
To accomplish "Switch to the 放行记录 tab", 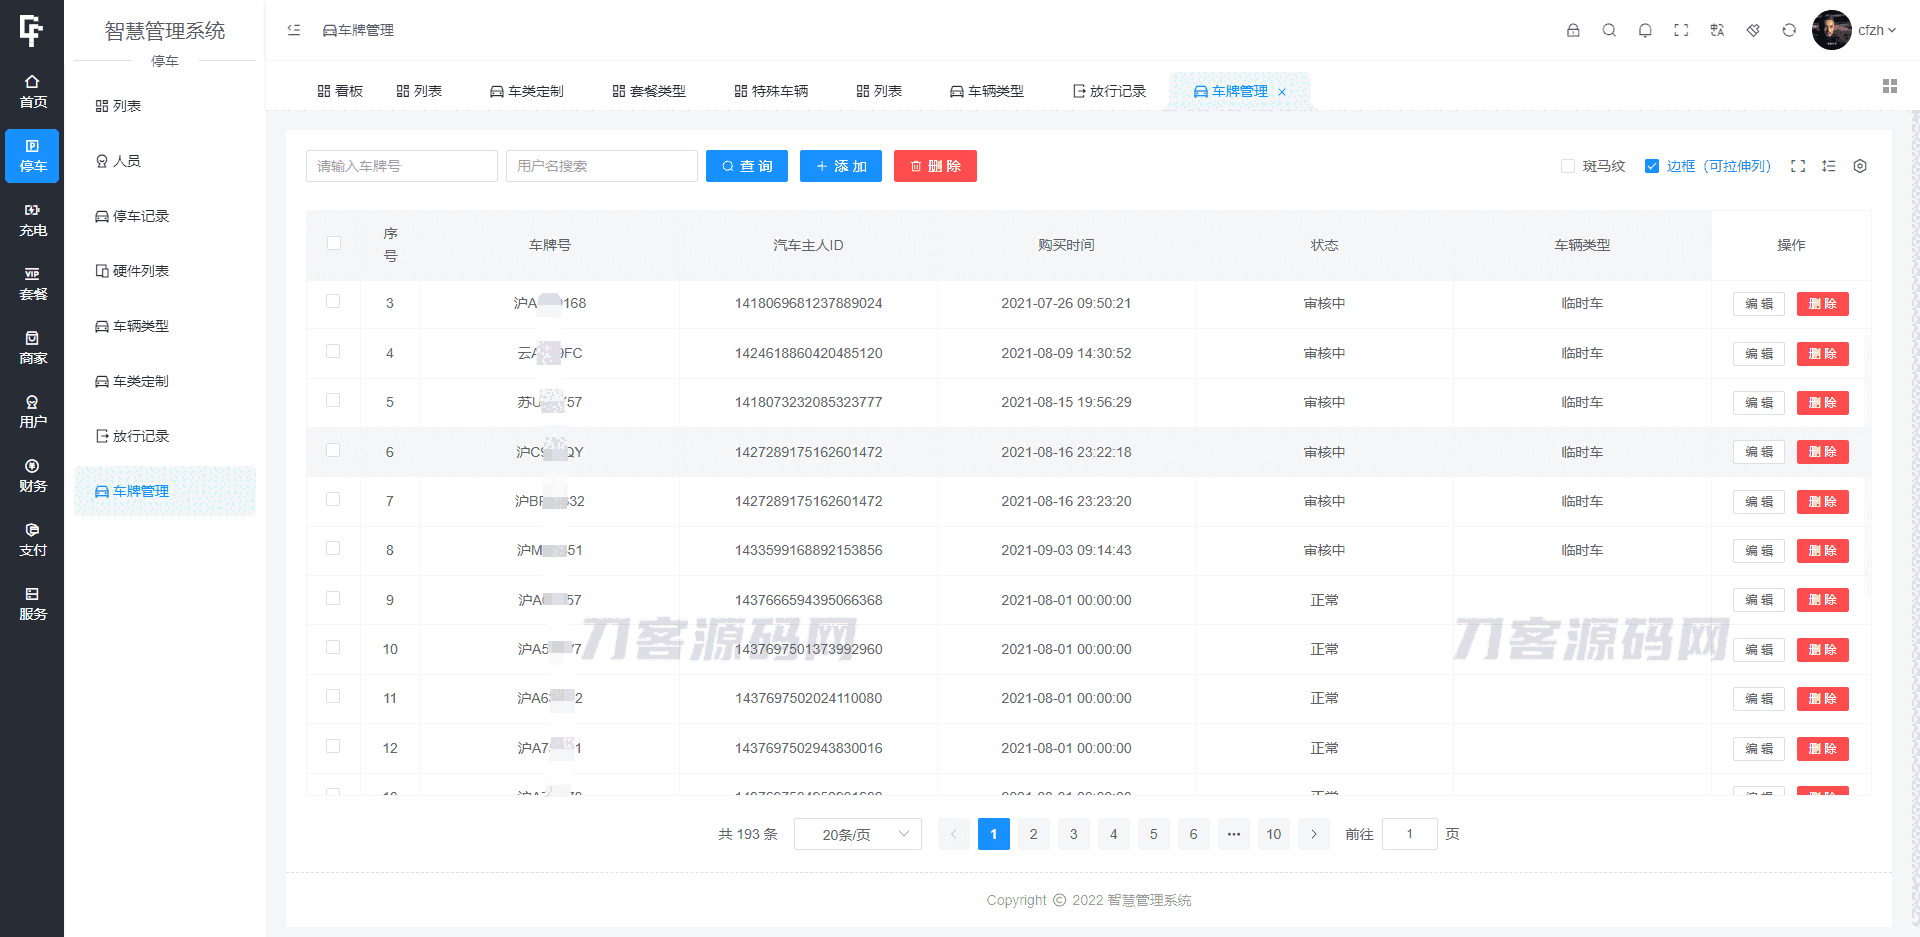I will [1109, 91].
